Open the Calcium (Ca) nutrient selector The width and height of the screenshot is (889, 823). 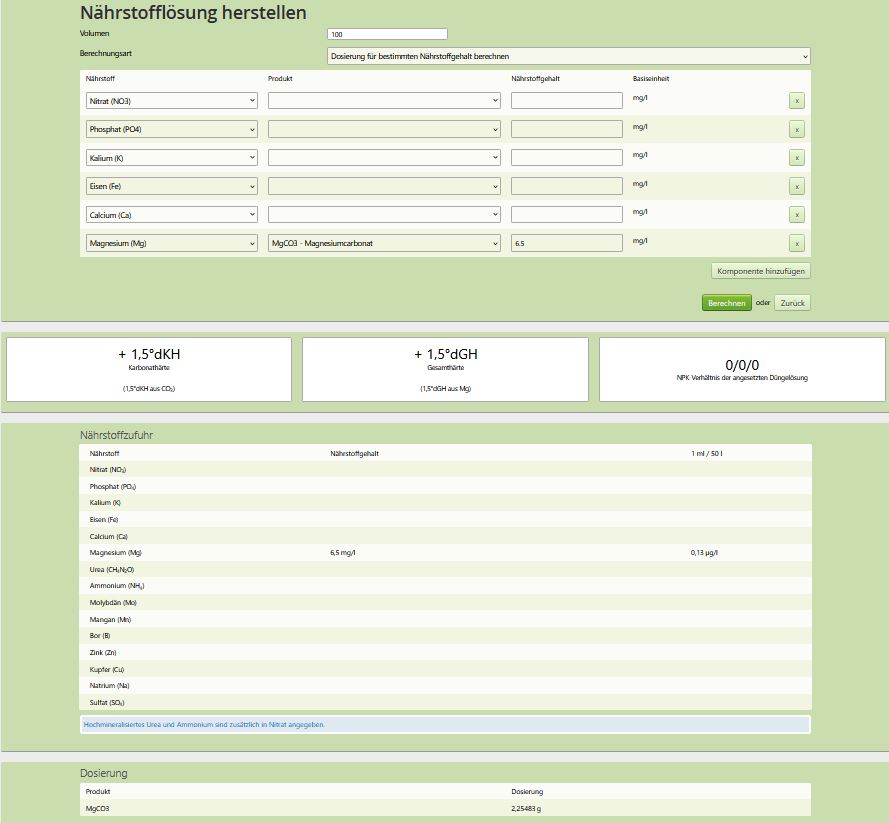pos(171,215)
